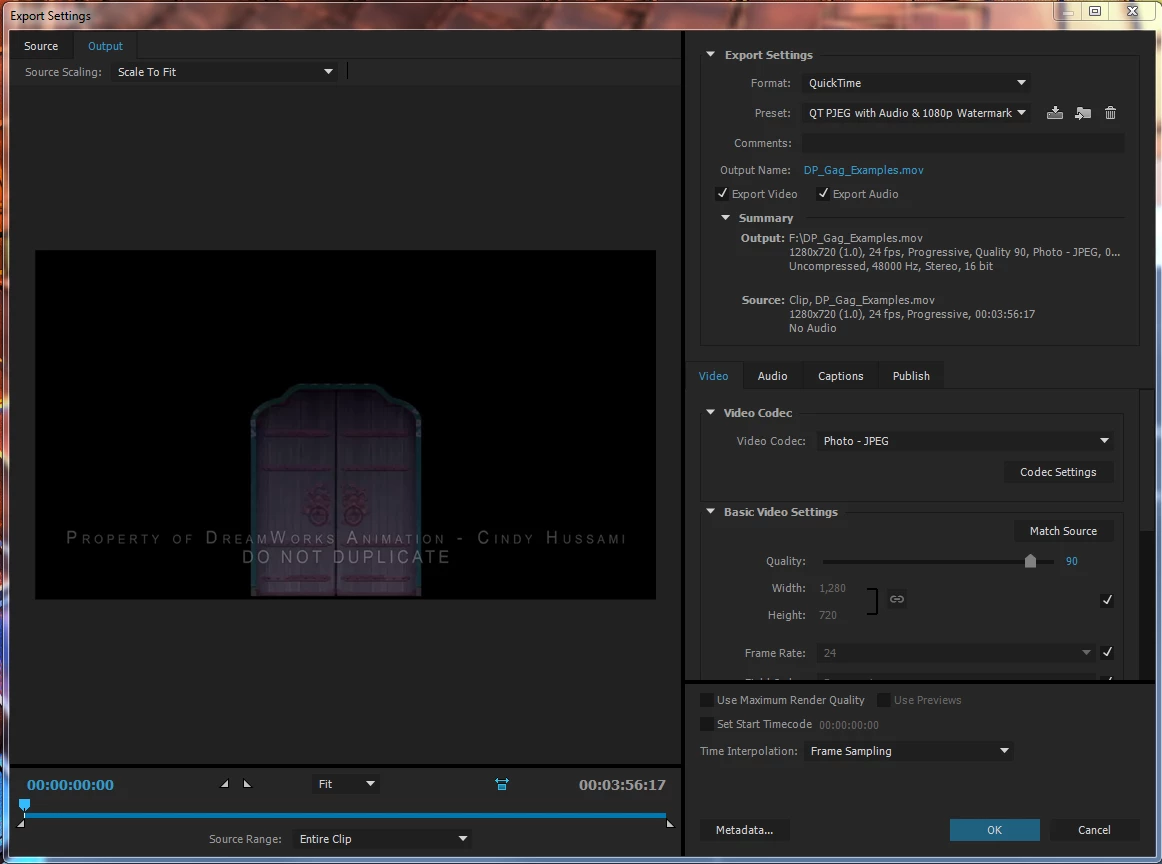The width and height of the screenshot is (1162, 864).
Task: Click the duration timecode 00:03:56:17
Action: [x=622, y=785]
